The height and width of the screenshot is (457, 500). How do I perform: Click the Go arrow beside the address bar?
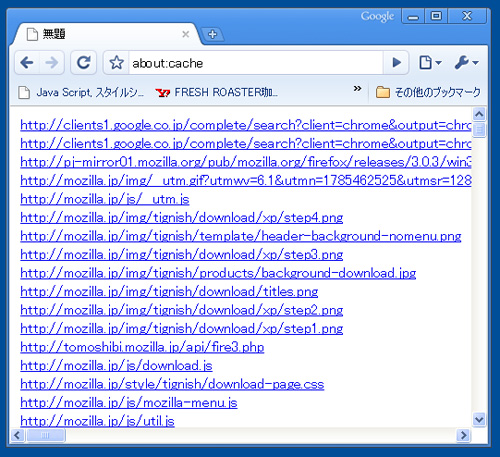point(396,63)
